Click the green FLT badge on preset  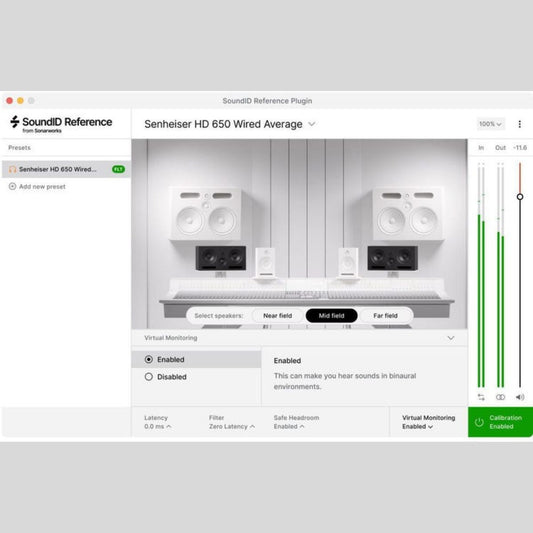click(118, 169)
